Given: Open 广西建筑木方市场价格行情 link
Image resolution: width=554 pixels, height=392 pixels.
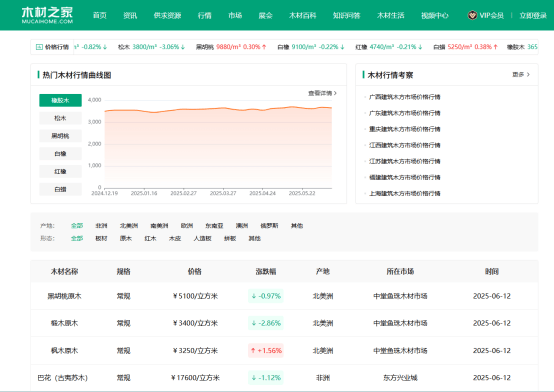Looking at the screenshot, I should pyautogui.click(x=405, y=97).
